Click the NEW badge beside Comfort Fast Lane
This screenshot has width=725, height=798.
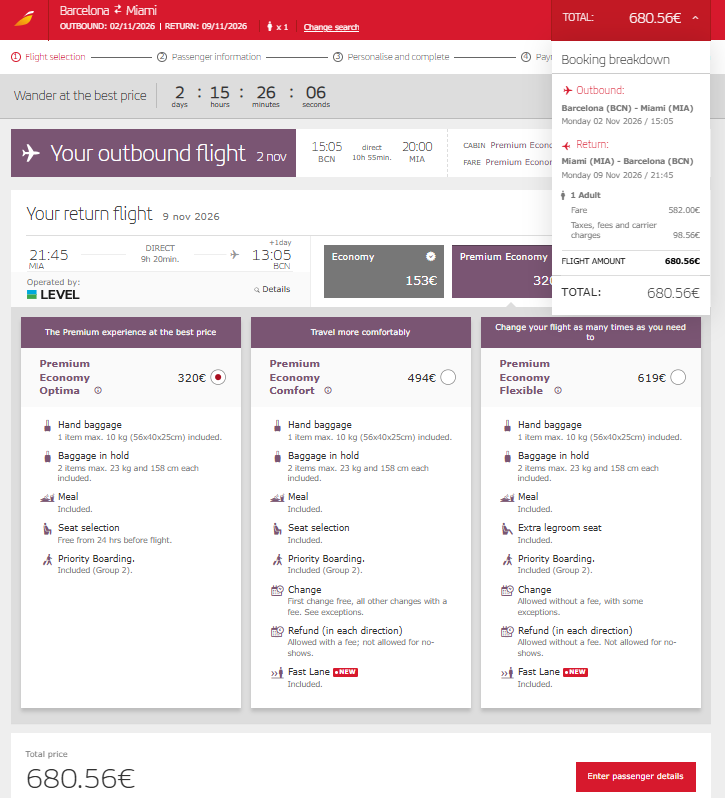(x=345, y=672)
